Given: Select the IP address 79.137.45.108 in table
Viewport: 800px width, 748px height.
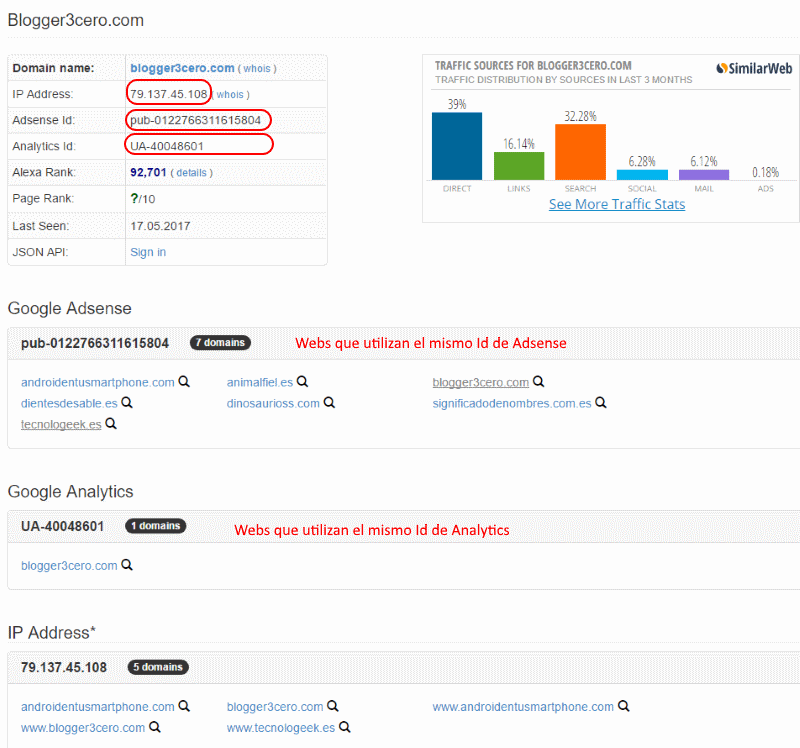Looking at the screenshot, I should pos(168,94).
